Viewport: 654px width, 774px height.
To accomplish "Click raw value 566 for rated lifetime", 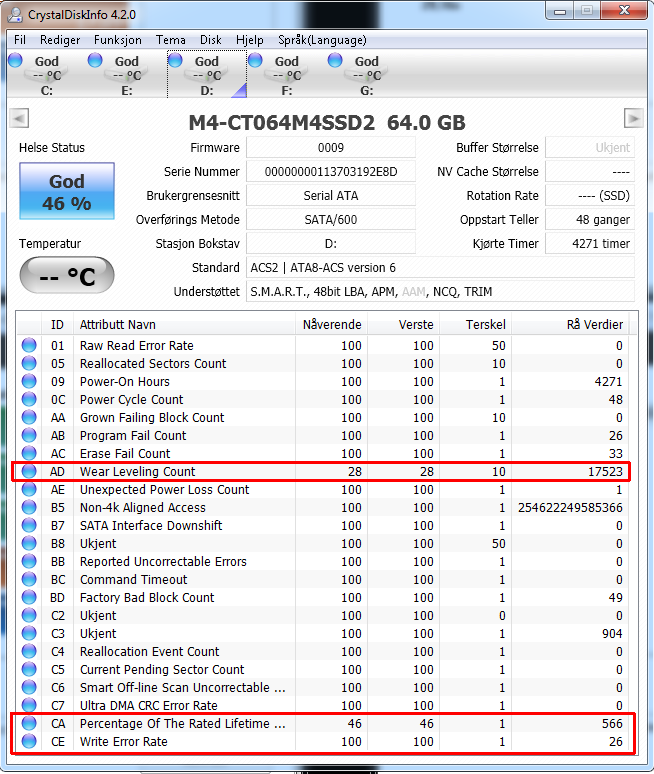I will [612, 723].
